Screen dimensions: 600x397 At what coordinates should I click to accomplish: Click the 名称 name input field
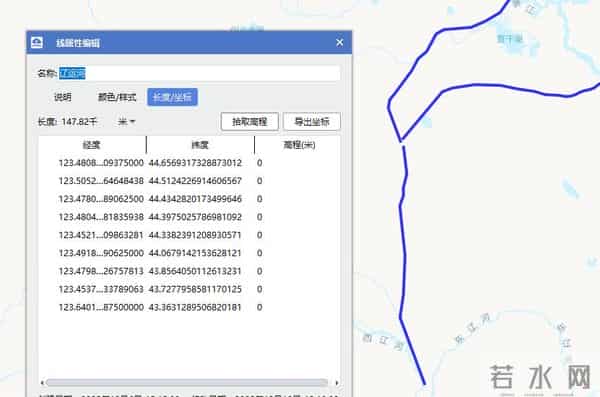[199, 73]
